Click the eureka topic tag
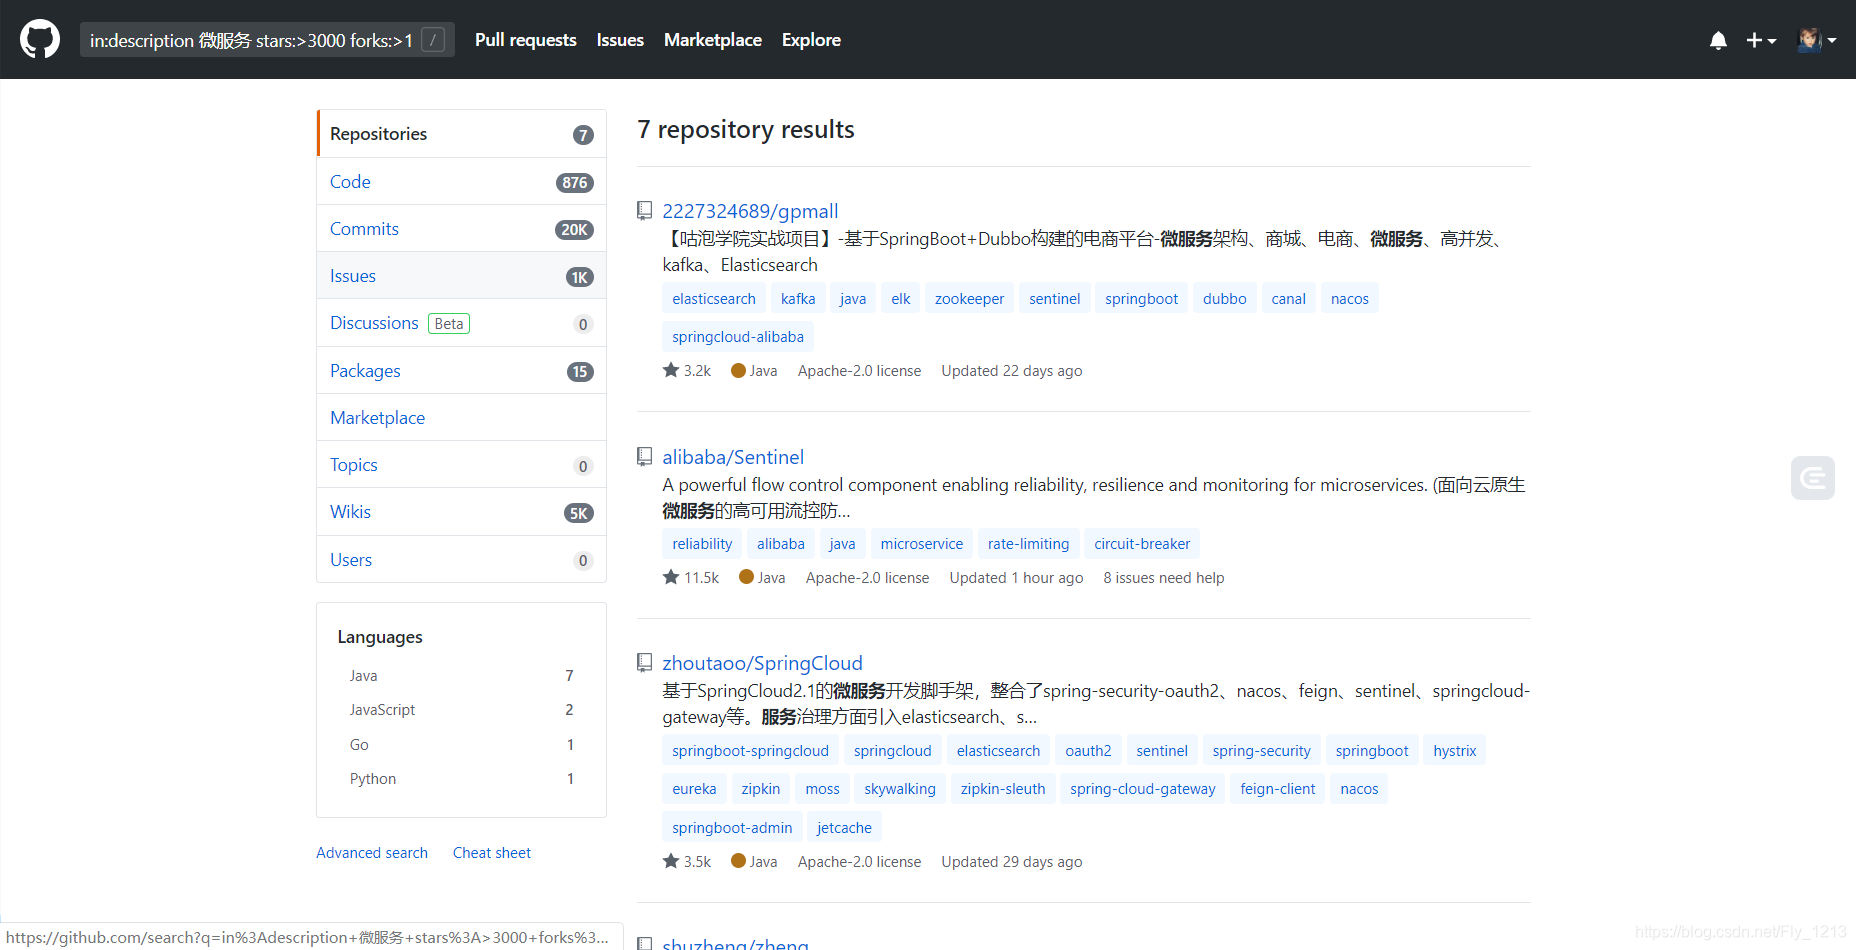Image resolution: width=1856 pixels, height=950 pixels. click(x=694, y=789)
